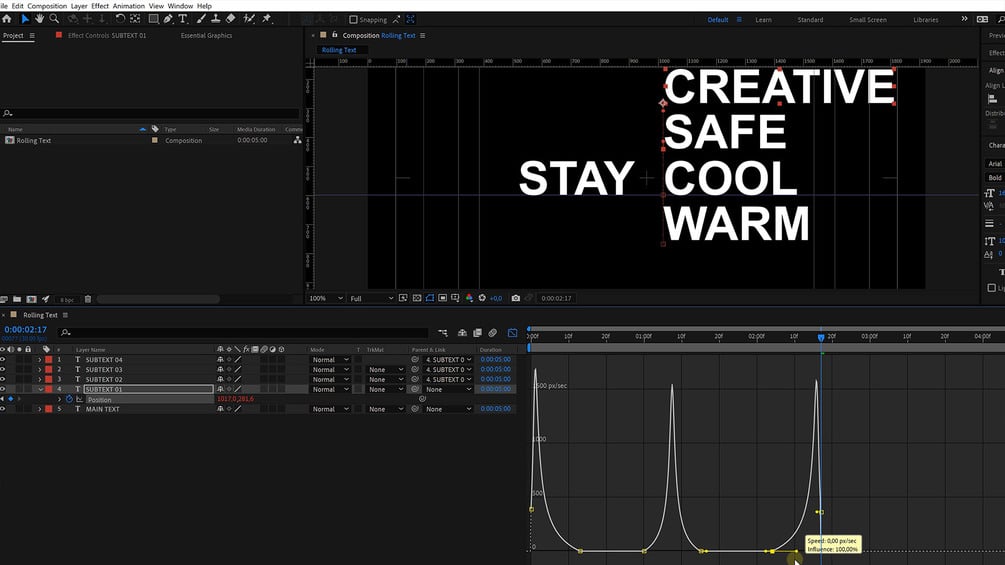This screenshot has width=1005, height=565.
Task: Click the Rolling Text breadcrumb in viewer
Action: [339, 50]
